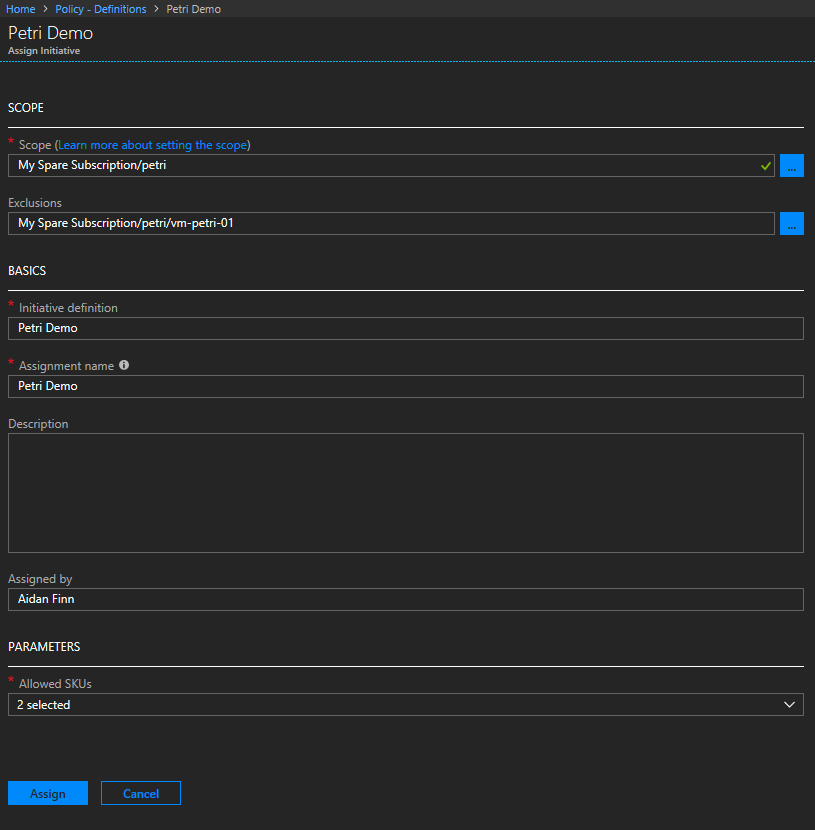The height and width of the screenshot is (830, 815).
Task: Click the Assignment name input field
Action: [x=406, y=386]
